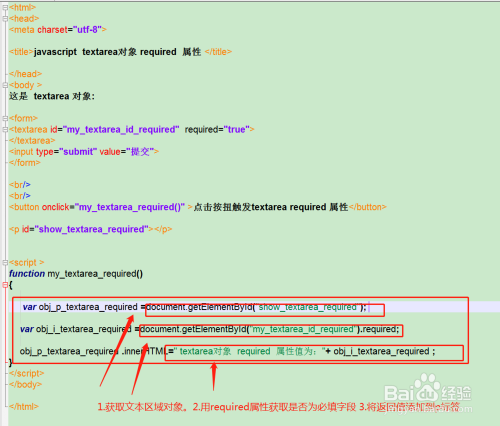Viewport: 500px width, 426px height.
Task: Click the closing </textarea> tag
Action: coord(32,141)
